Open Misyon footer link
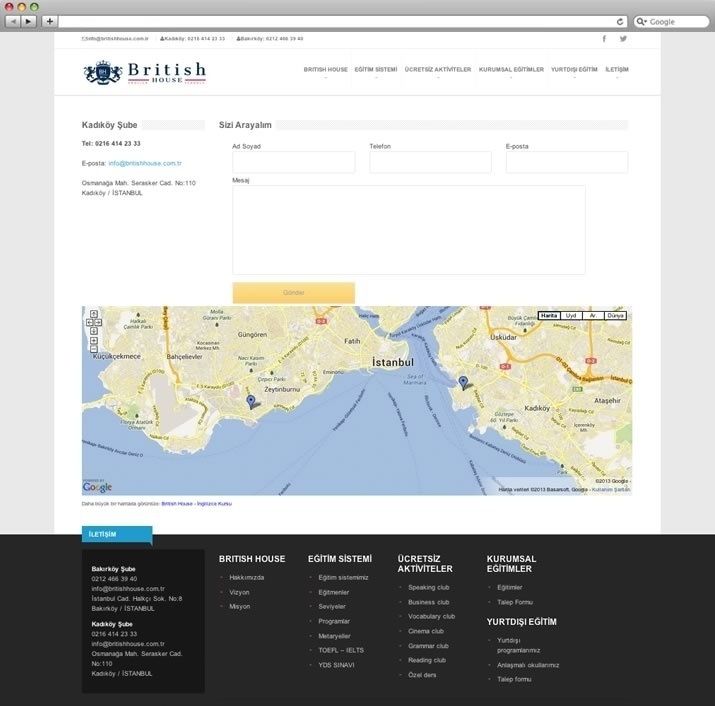This screenshot has height=706, width=715. click(x=240, y=607)
